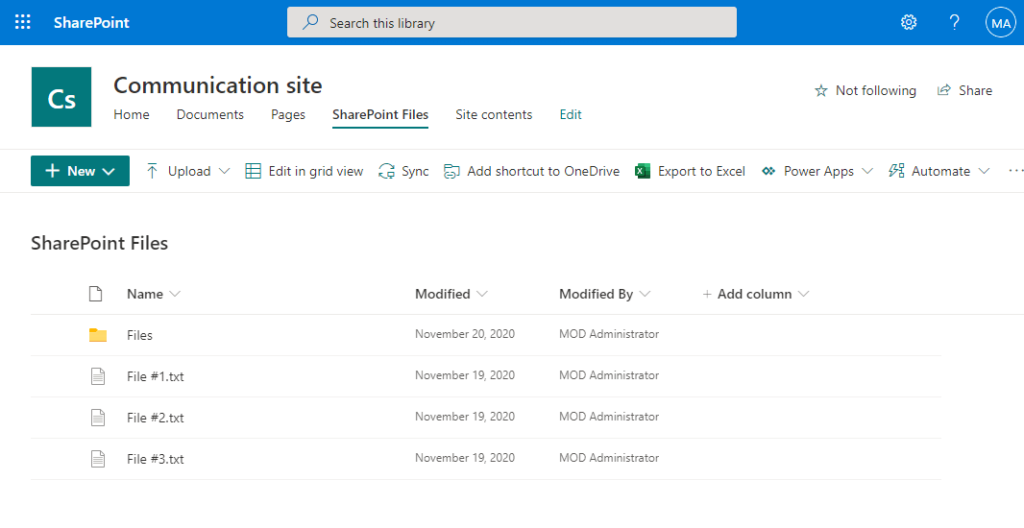Click the SharePoint brand link

click(91, 22)
